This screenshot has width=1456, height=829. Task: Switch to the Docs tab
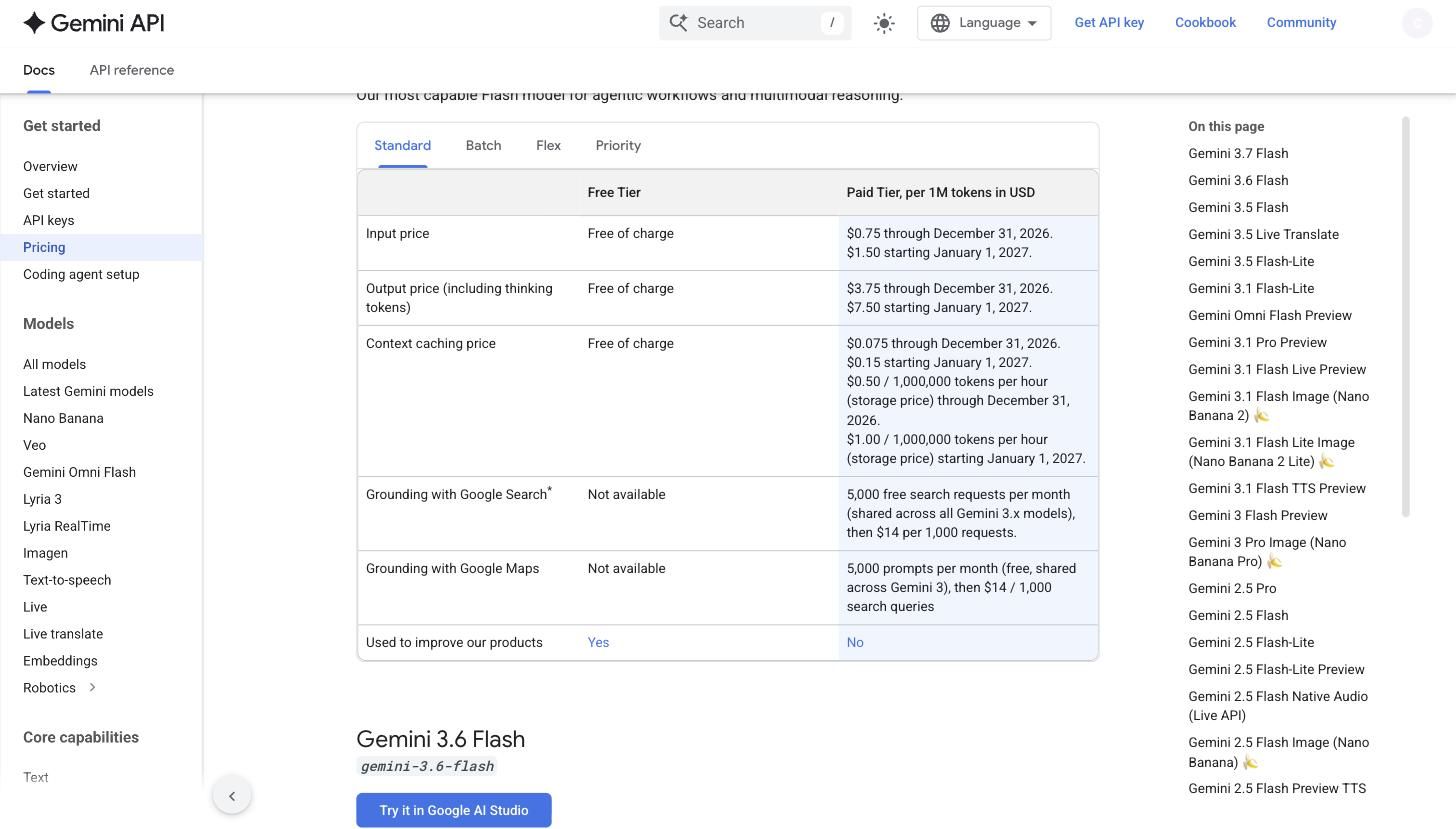39,70
